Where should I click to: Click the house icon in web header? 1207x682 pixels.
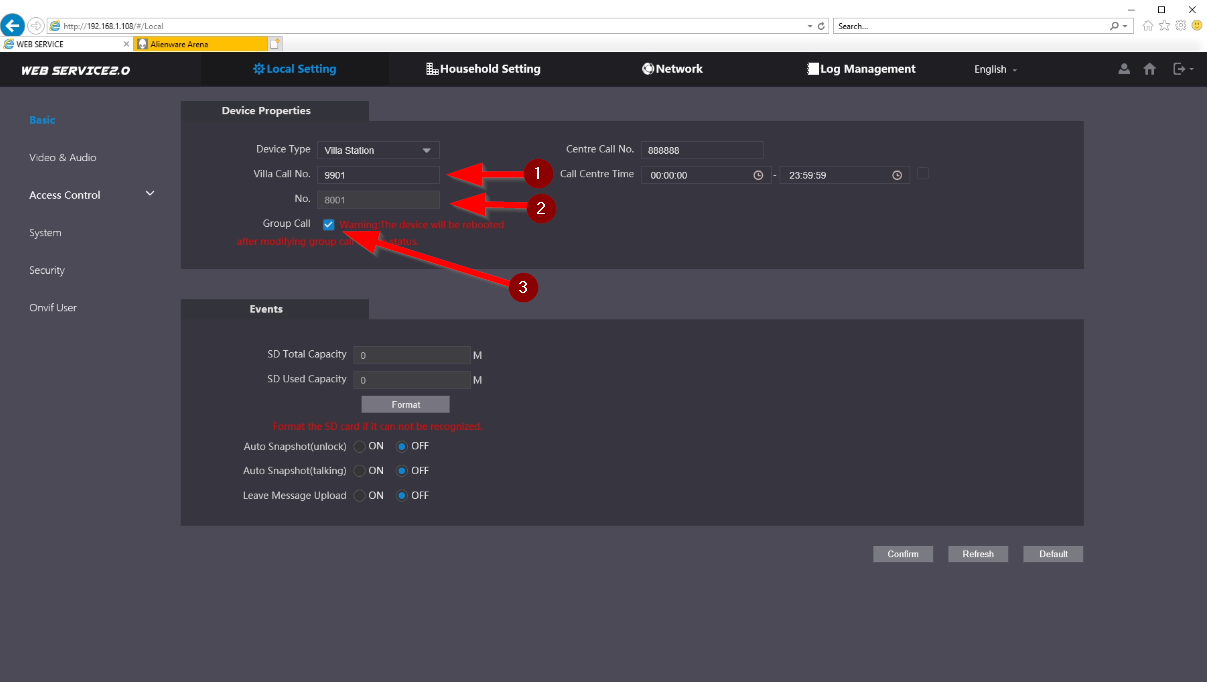(x=1150, y=69)
